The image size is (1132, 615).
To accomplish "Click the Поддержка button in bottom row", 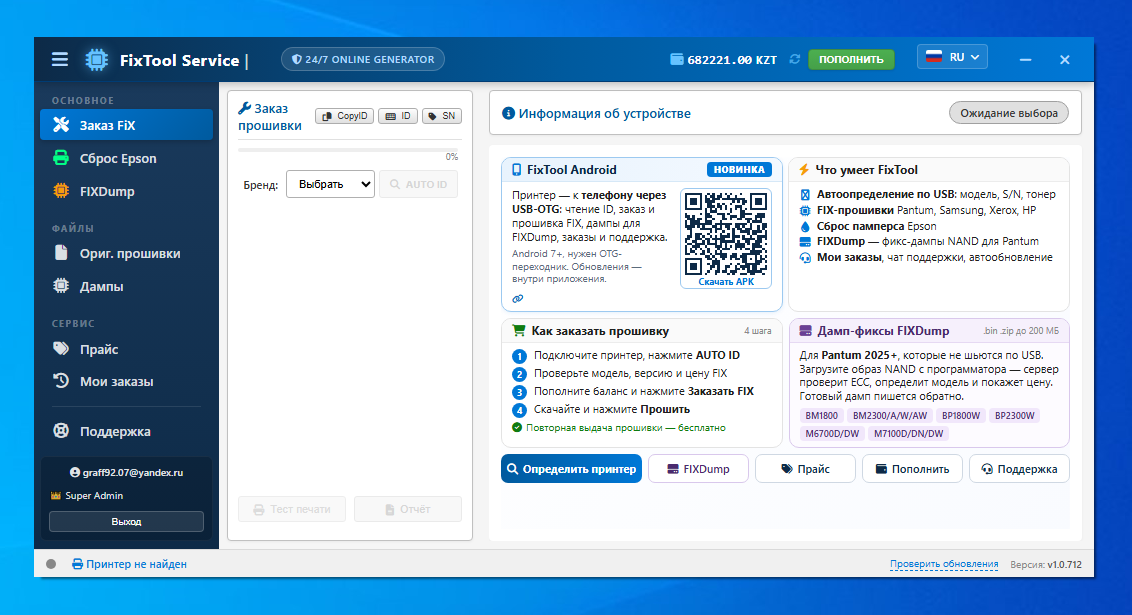I will (x=1019, y=469).
